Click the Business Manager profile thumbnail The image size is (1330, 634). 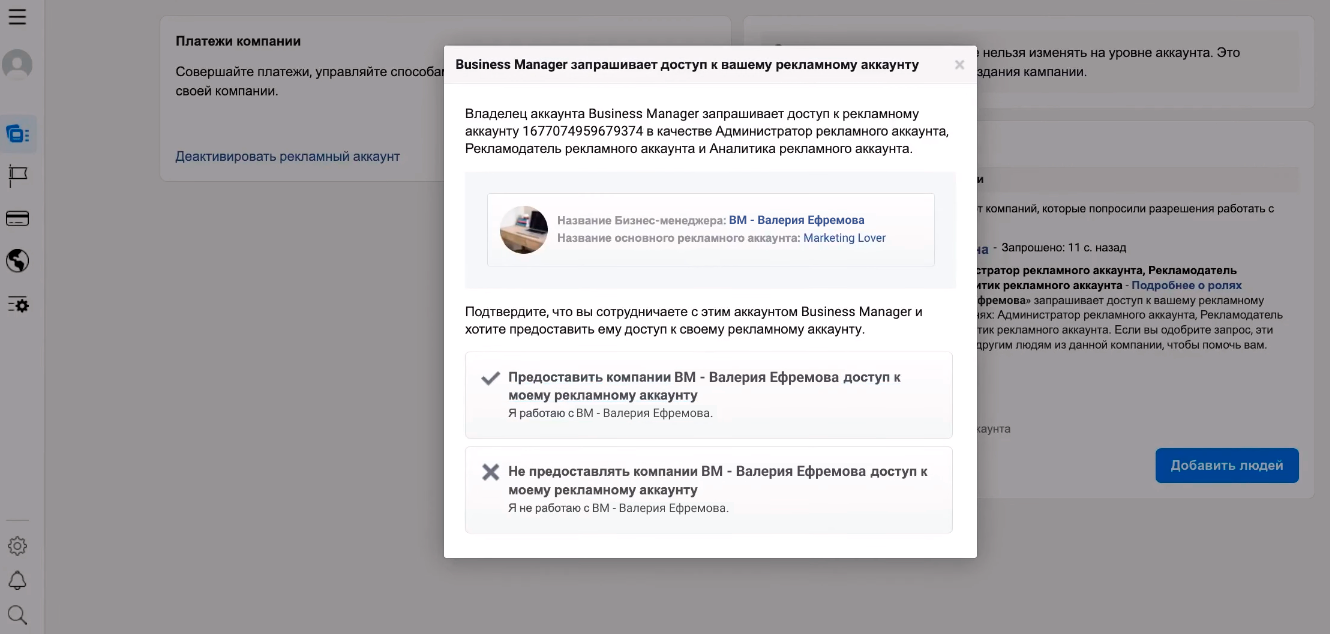tap(524, 229)
